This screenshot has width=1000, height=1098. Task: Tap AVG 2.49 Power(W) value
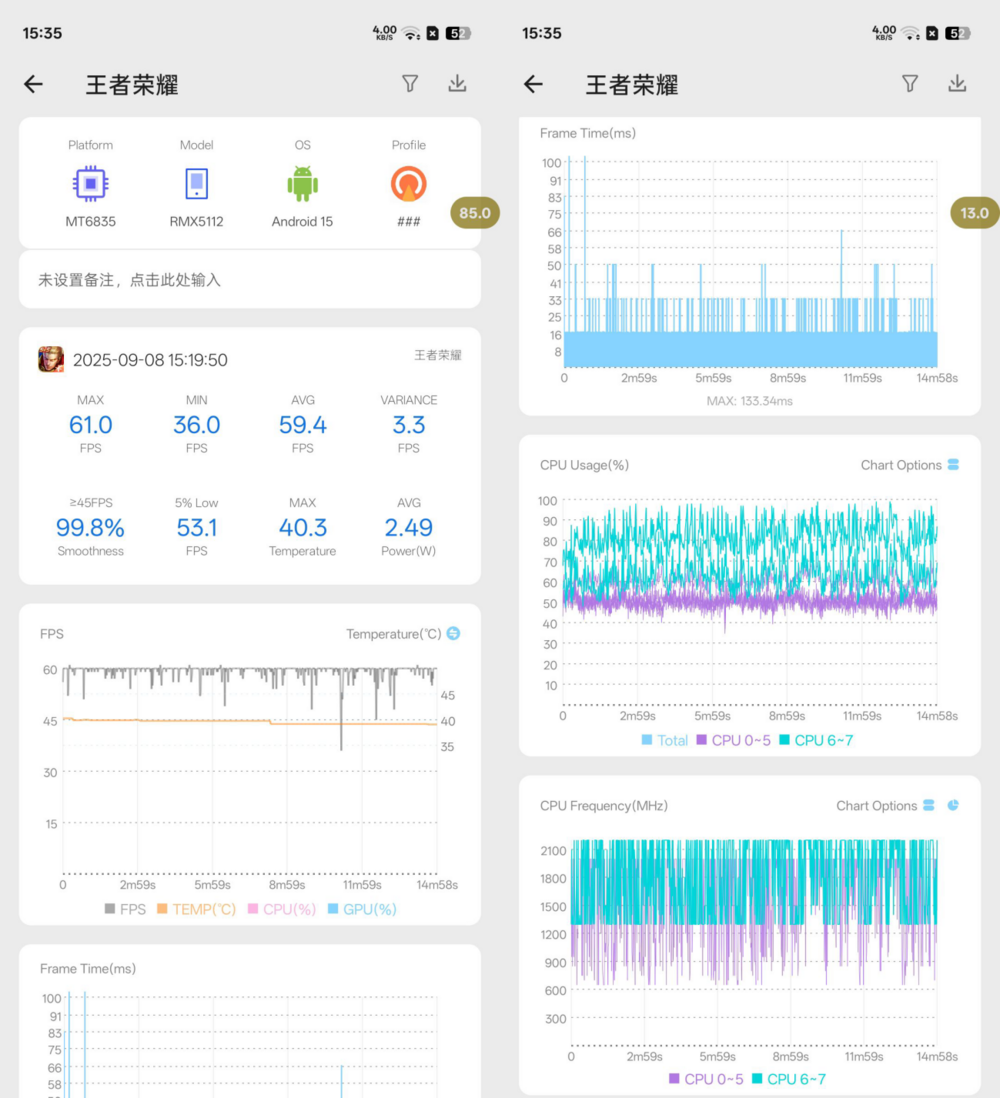[x=409, y=527]
